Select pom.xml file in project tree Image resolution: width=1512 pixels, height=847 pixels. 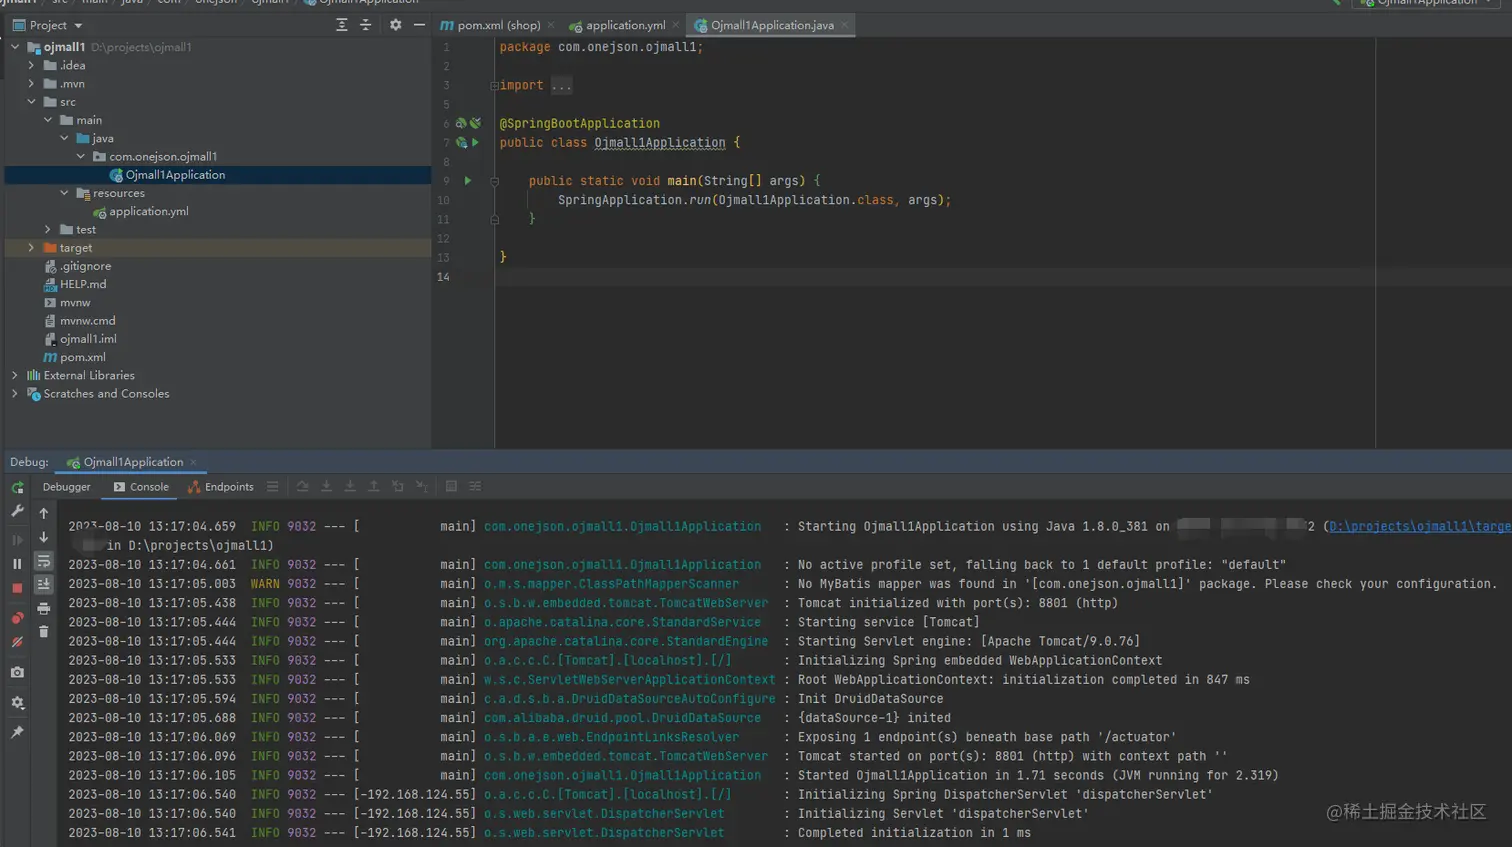tap(82, 357)
